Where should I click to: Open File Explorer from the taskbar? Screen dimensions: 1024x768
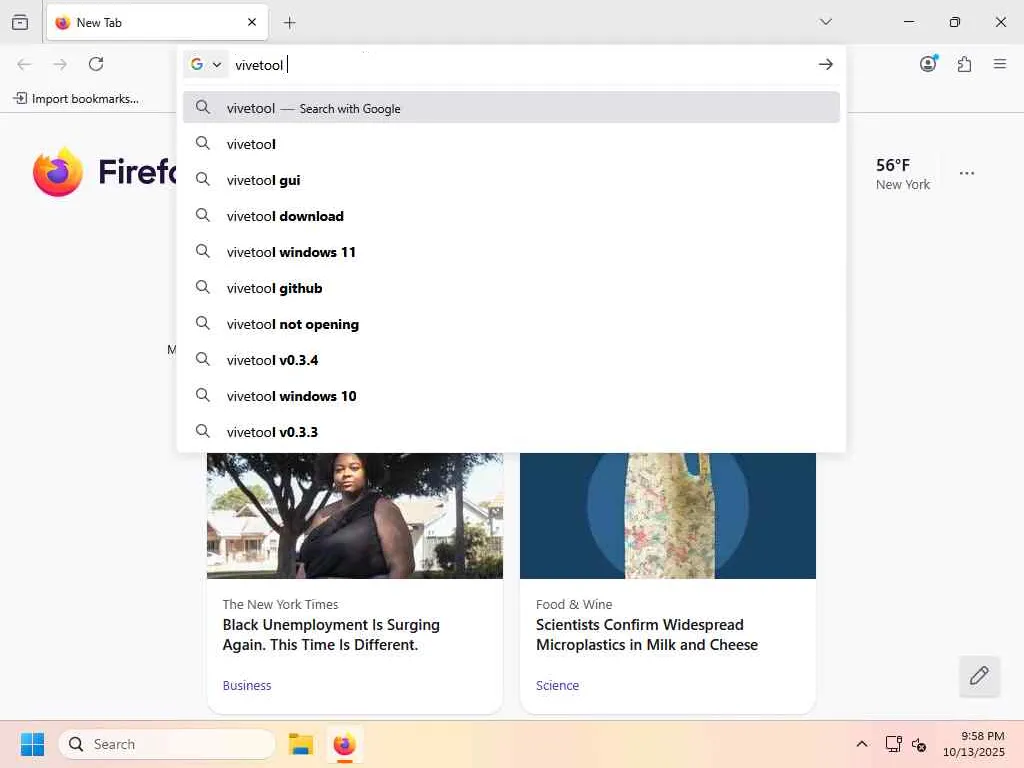[301, 744]
